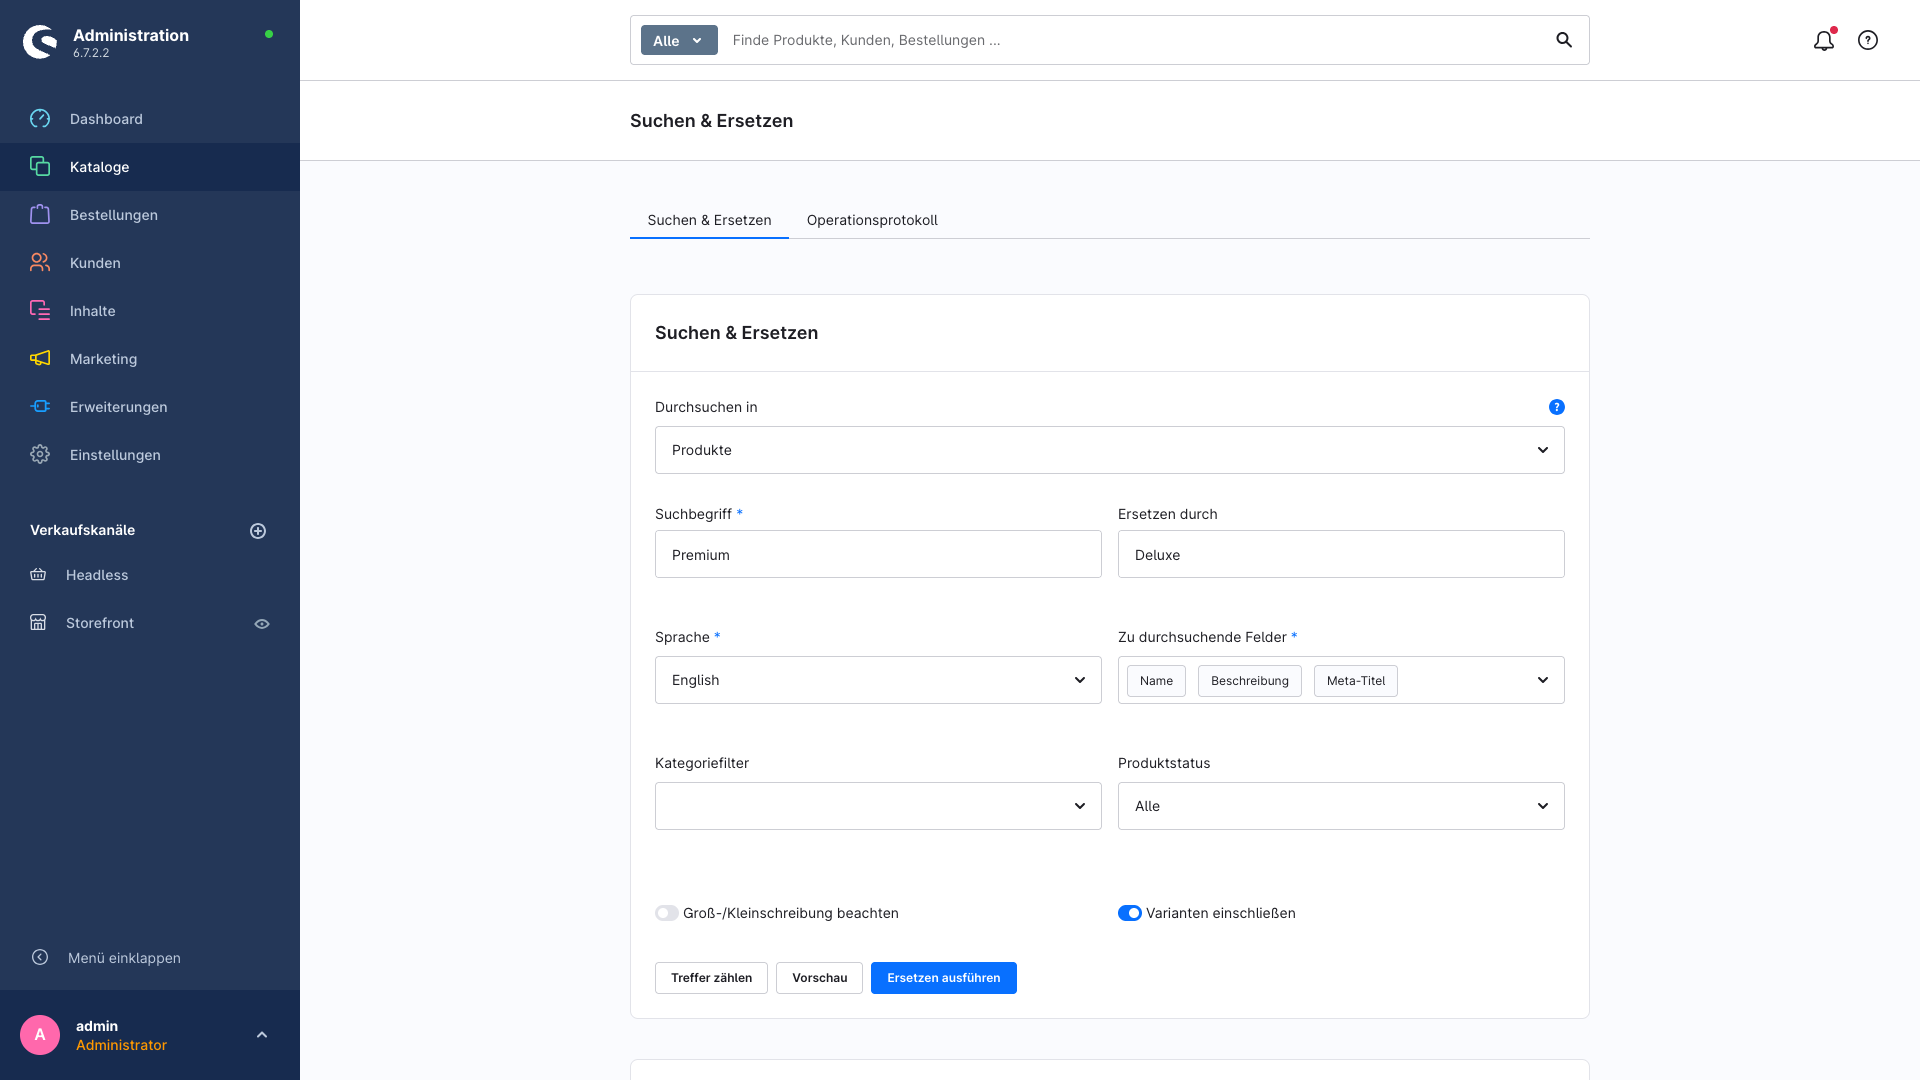Screen dimensions: 1920x1080
Task: Click into the Suchbegriff input field
Action: coord(878,554)
